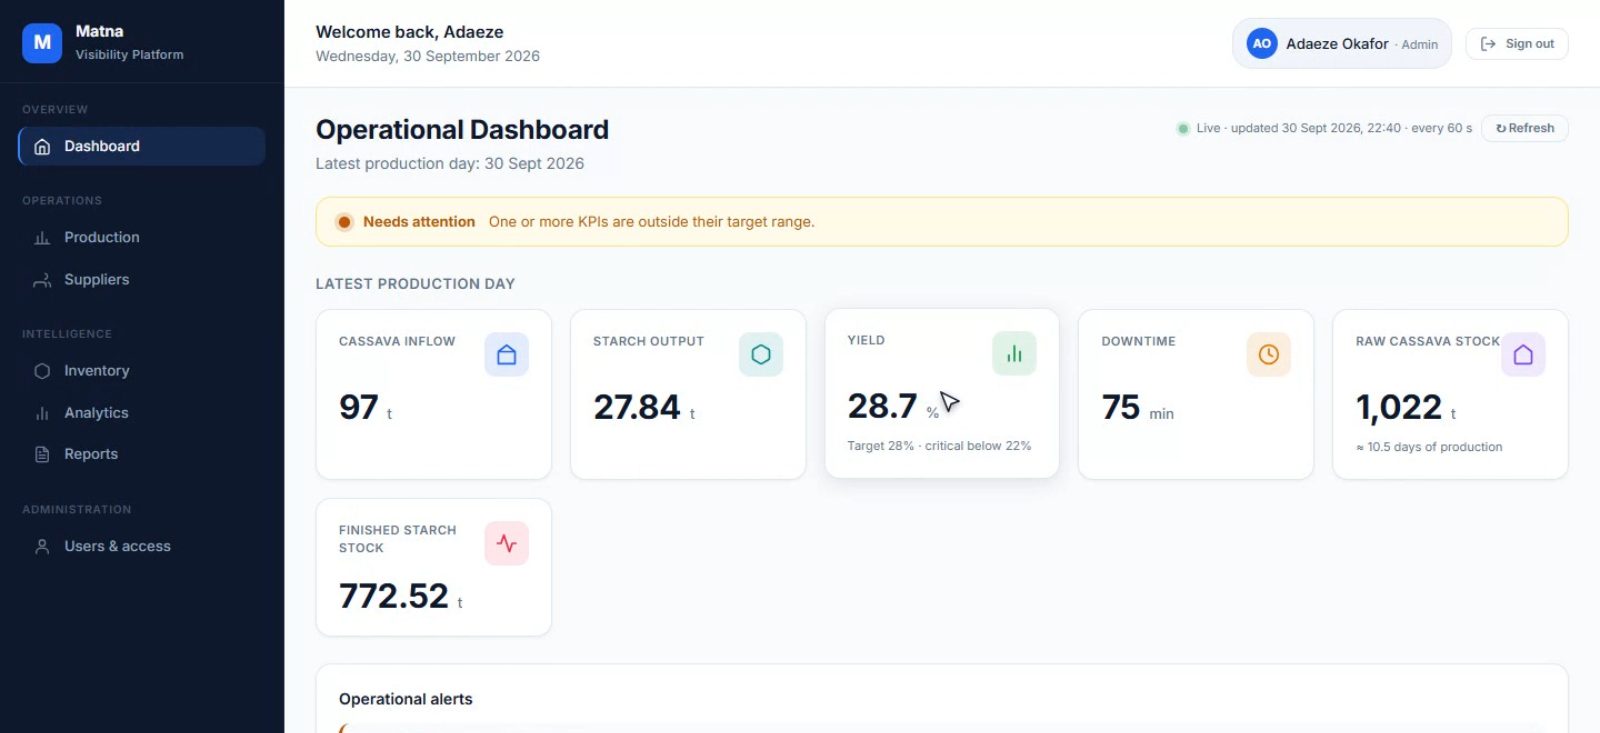The image size is (1600, 733).
Task: Click the Sign out button
Action: [1517, 44]
